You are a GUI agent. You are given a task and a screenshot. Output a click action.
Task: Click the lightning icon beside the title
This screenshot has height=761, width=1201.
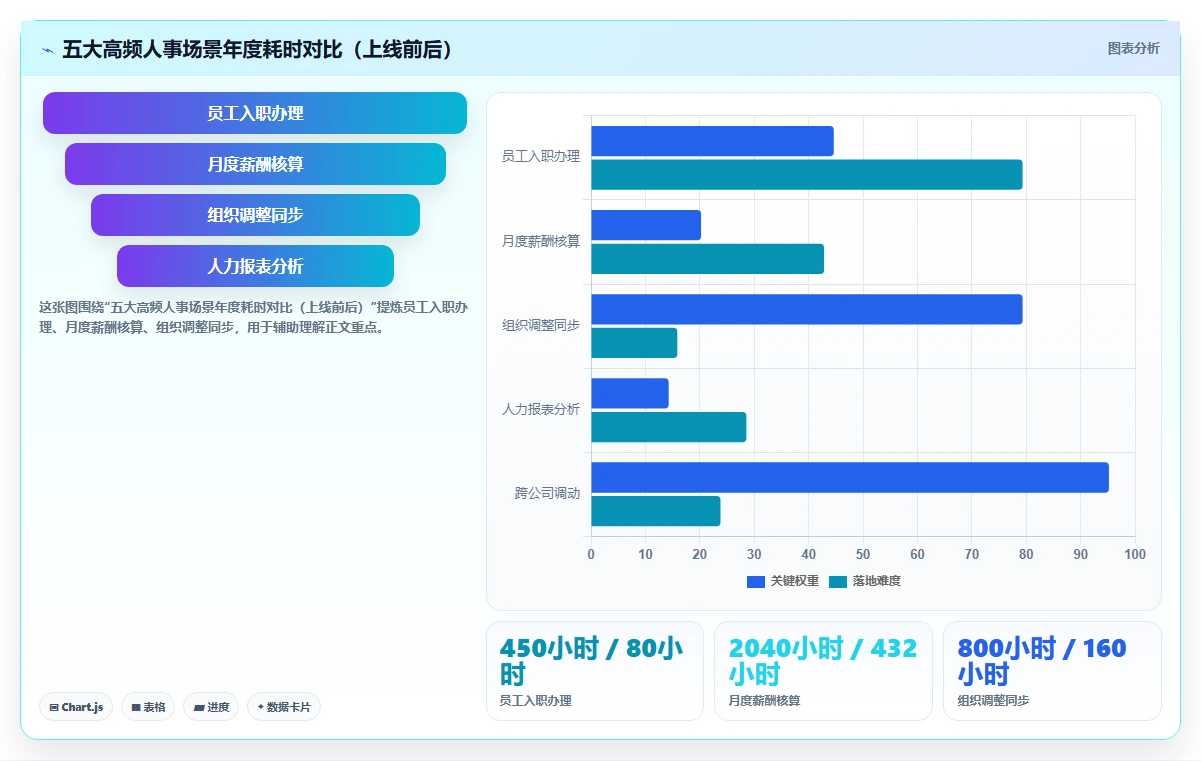coord(47,50)
